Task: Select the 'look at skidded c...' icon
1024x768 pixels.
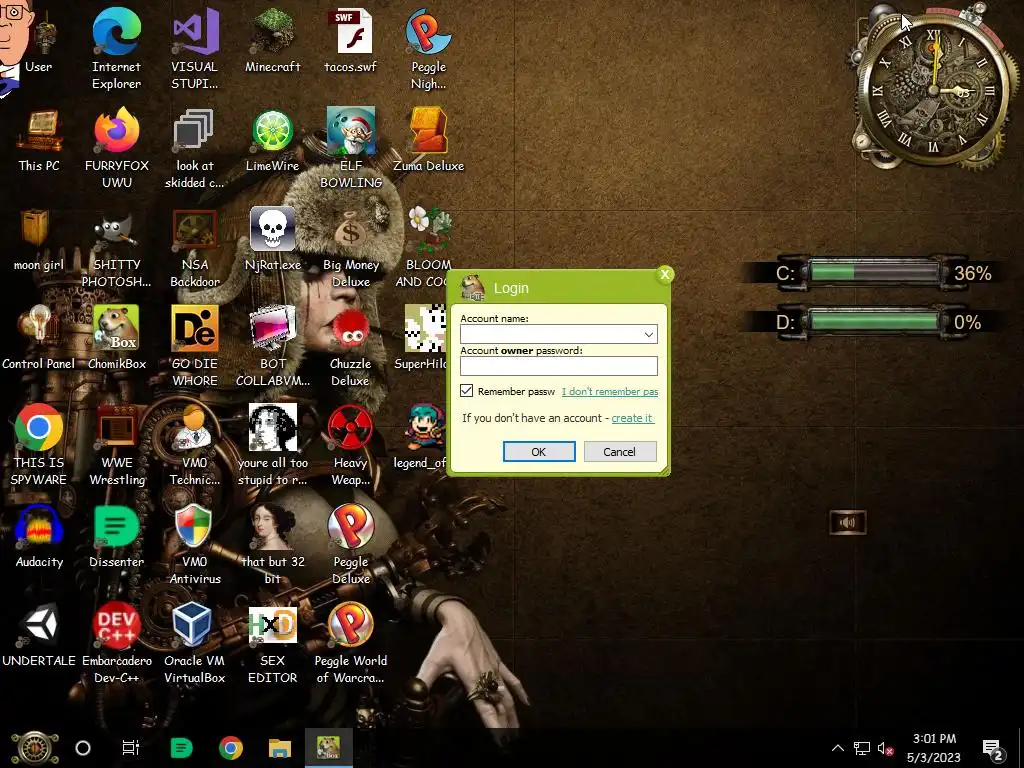Action: [x=195, y=147]
